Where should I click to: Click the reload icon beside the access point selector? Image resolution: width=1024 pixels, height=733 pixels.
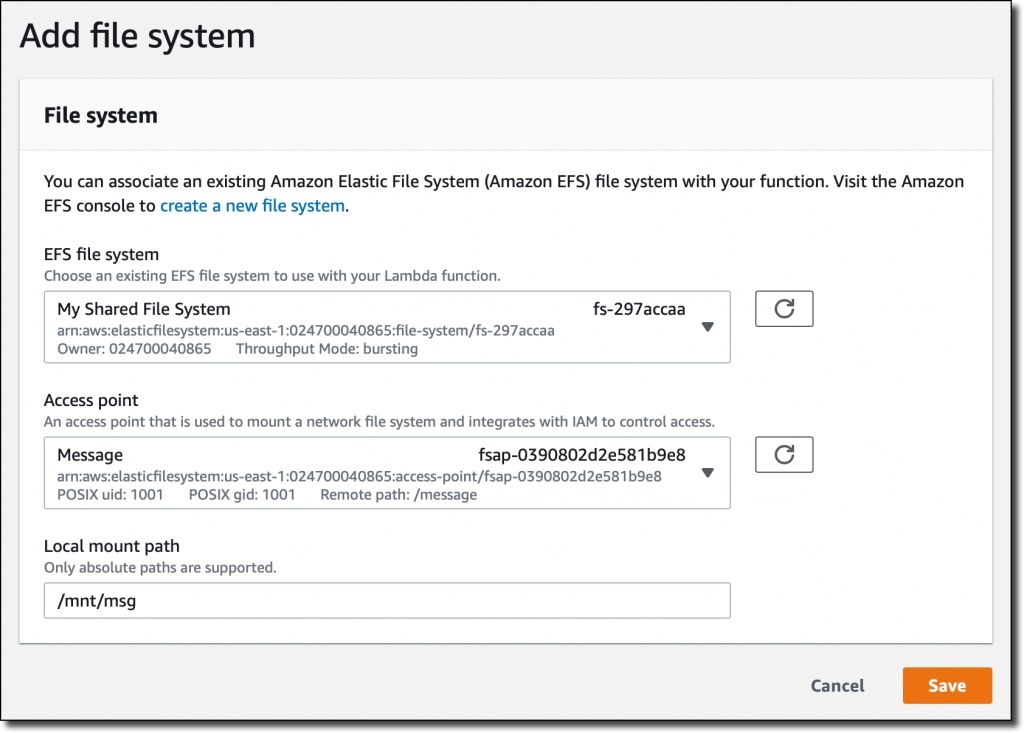coord(784,454)
